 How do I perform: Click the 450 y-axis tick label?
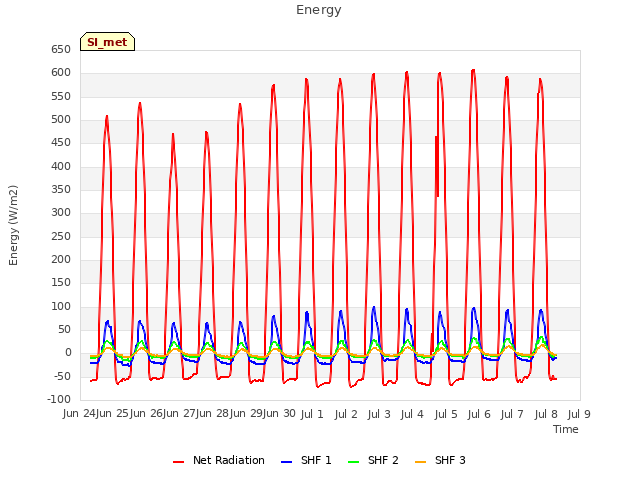click(x=61, y=143)
